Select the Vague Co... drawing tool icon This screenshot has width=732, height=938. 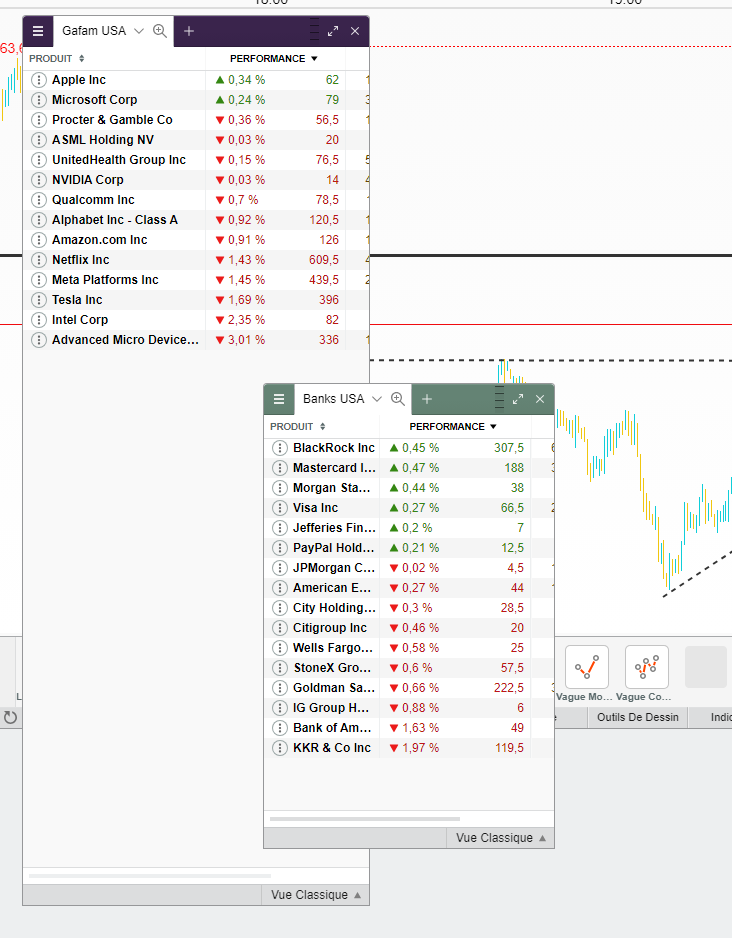tap(646, 666)
